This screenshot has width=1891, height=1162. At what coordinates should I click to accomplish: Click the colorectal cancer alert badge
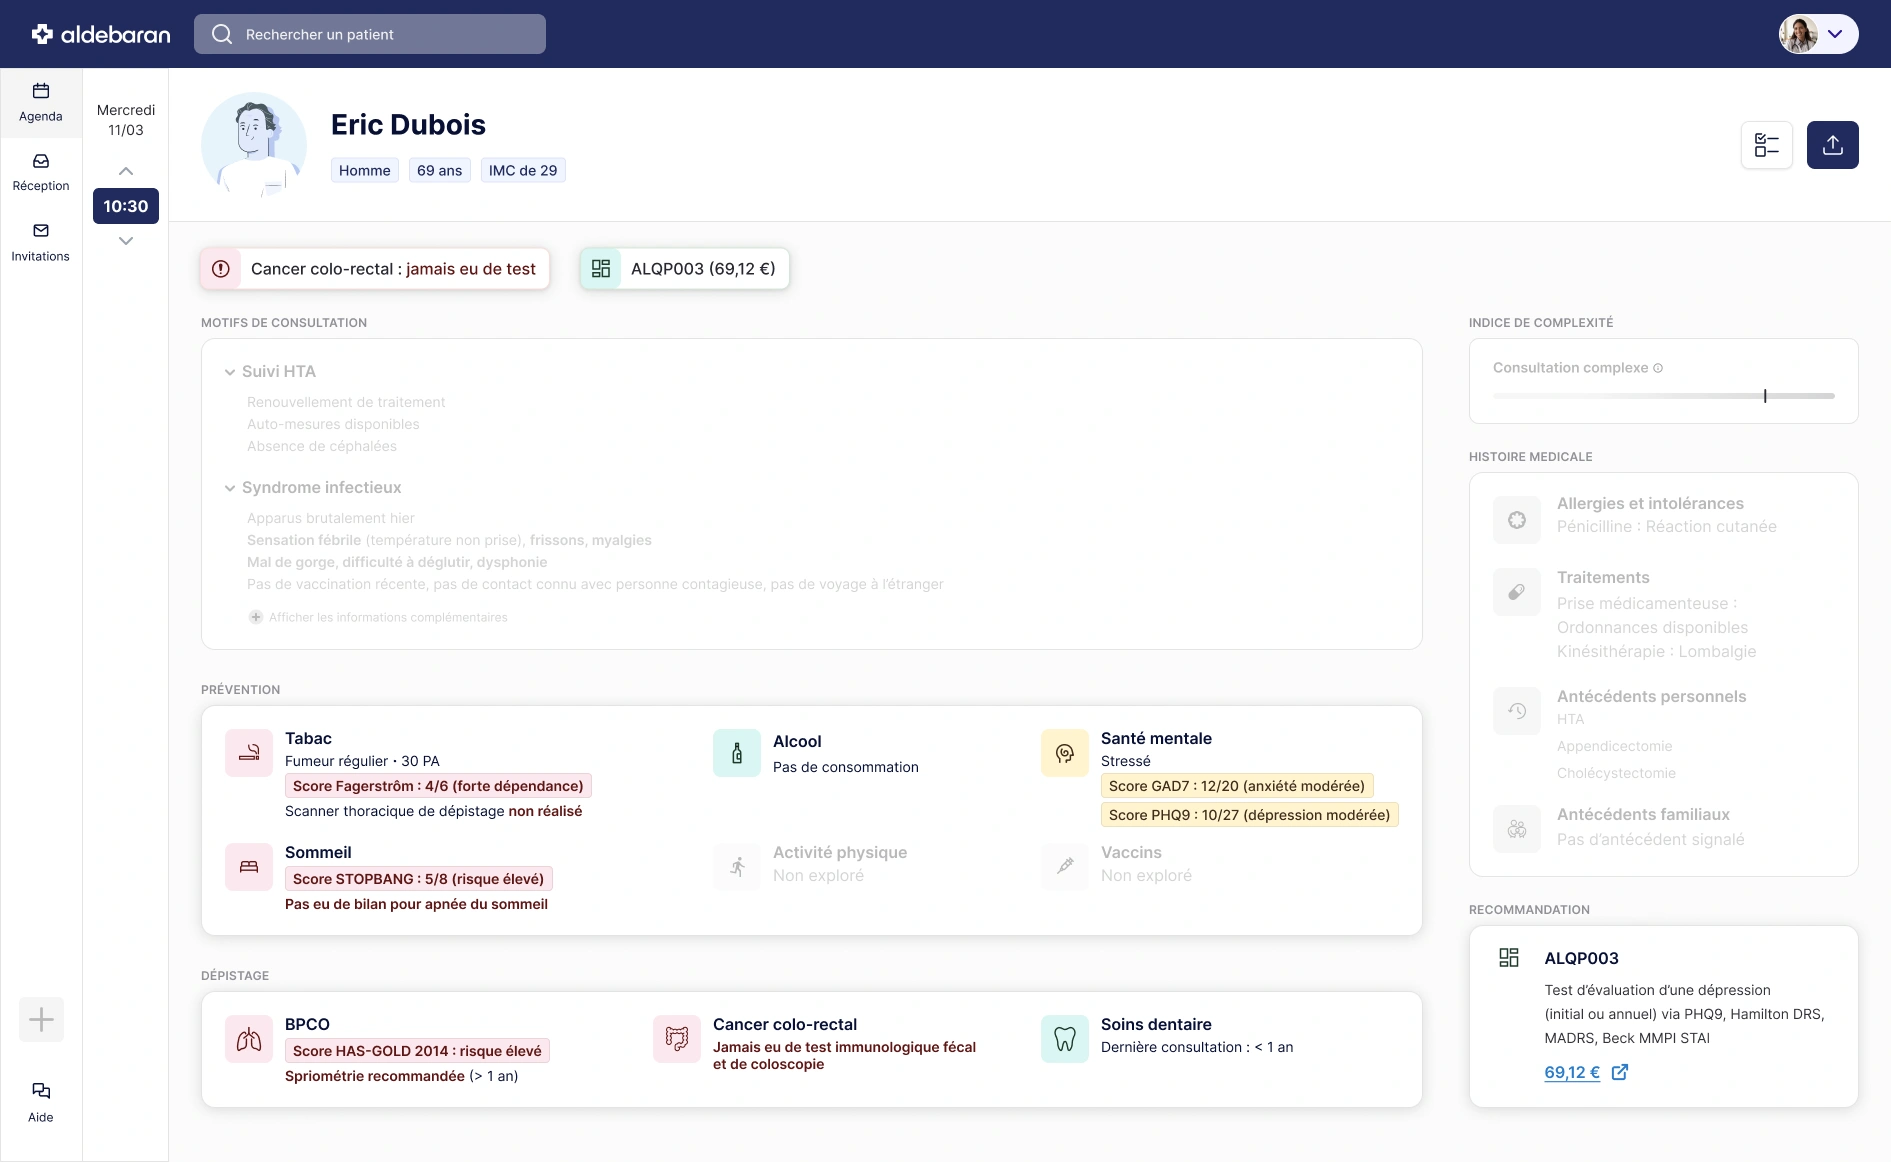[375, 269]
